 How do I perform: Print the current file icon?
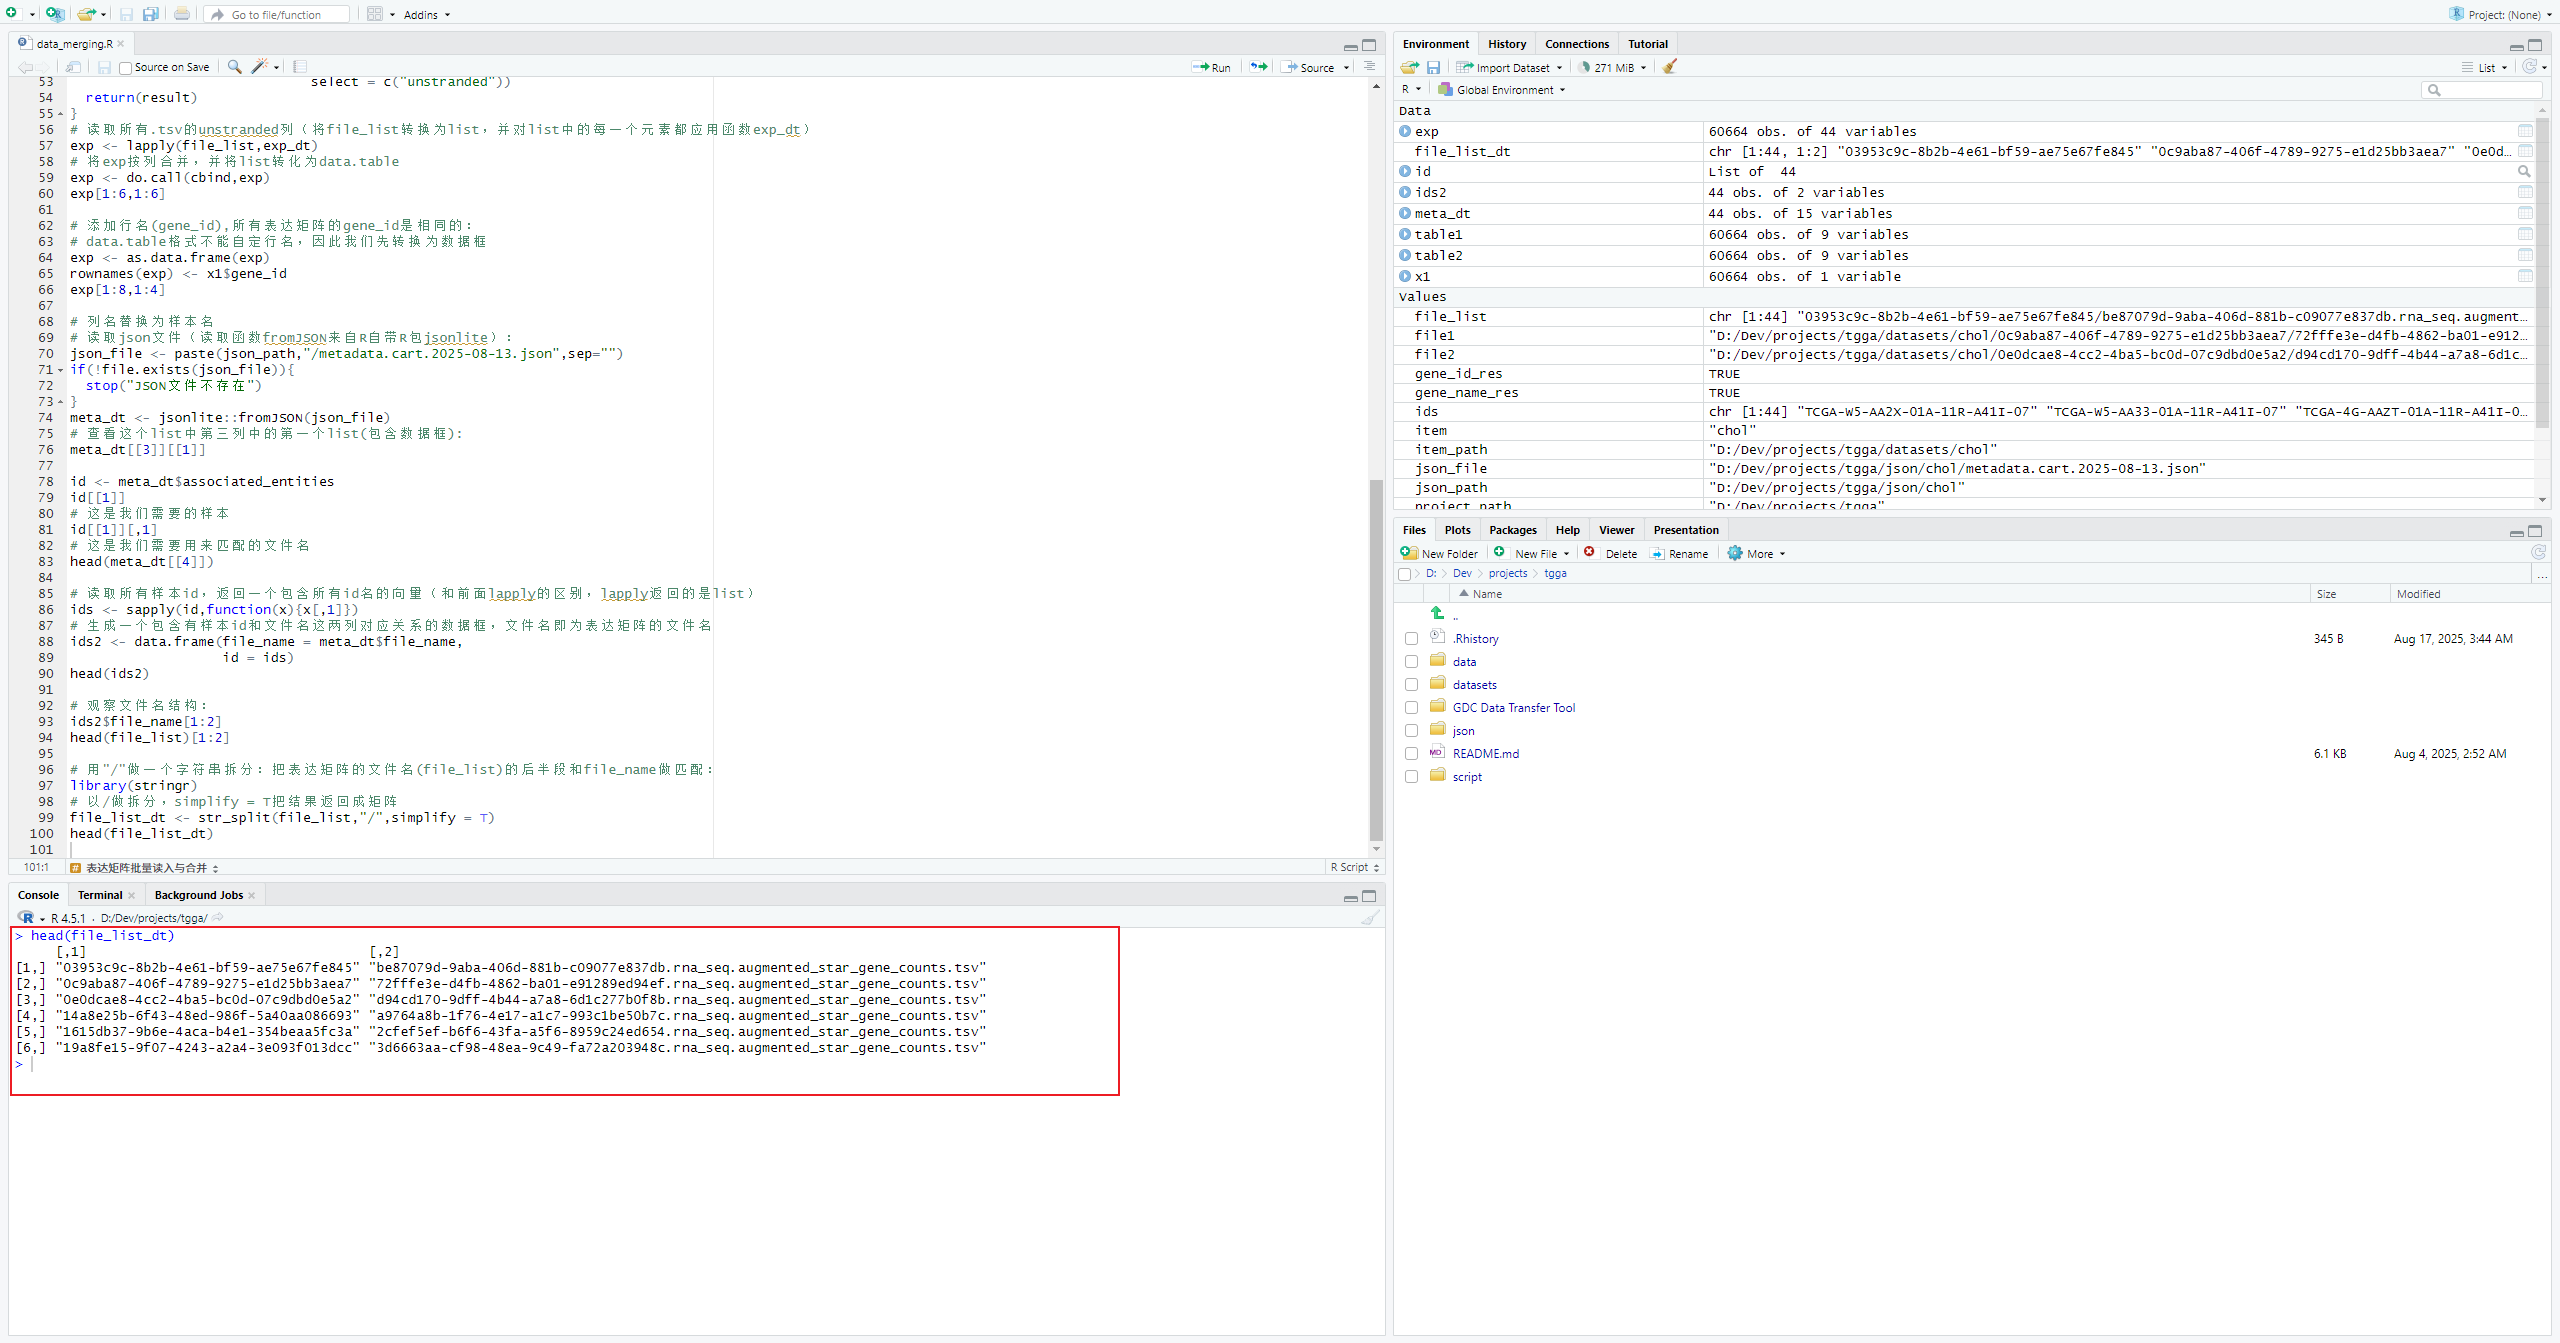(182, 14)
